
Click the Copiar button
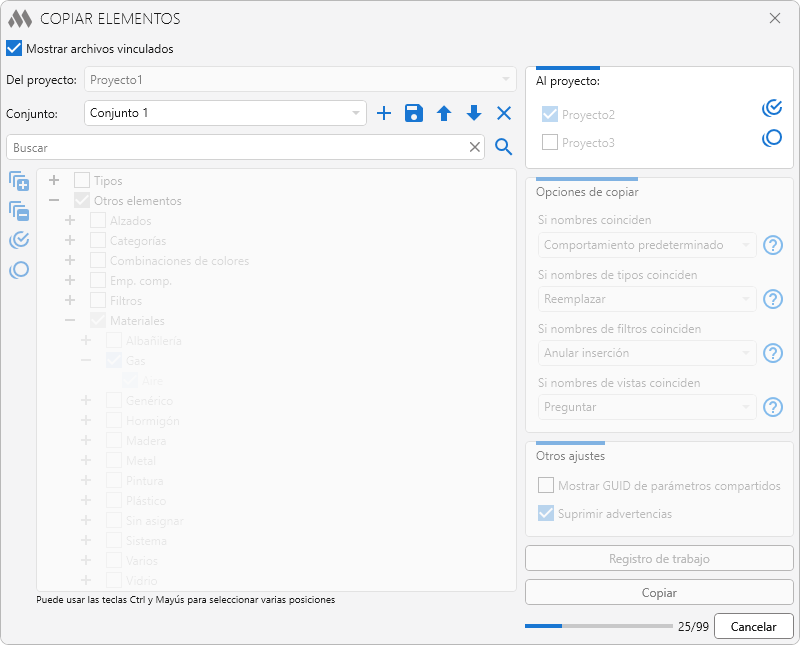tap(659, 592)
